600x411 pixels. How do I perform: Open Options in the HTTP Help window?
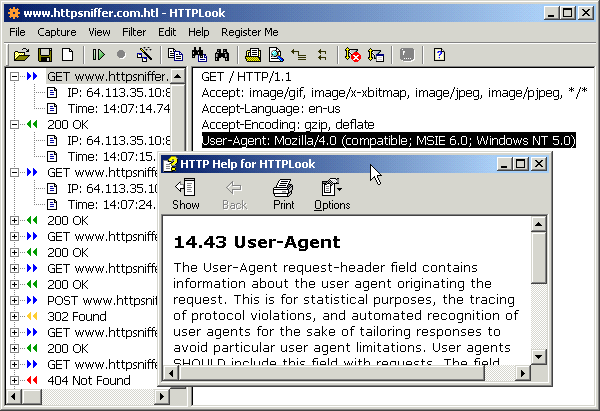(332, 194)
